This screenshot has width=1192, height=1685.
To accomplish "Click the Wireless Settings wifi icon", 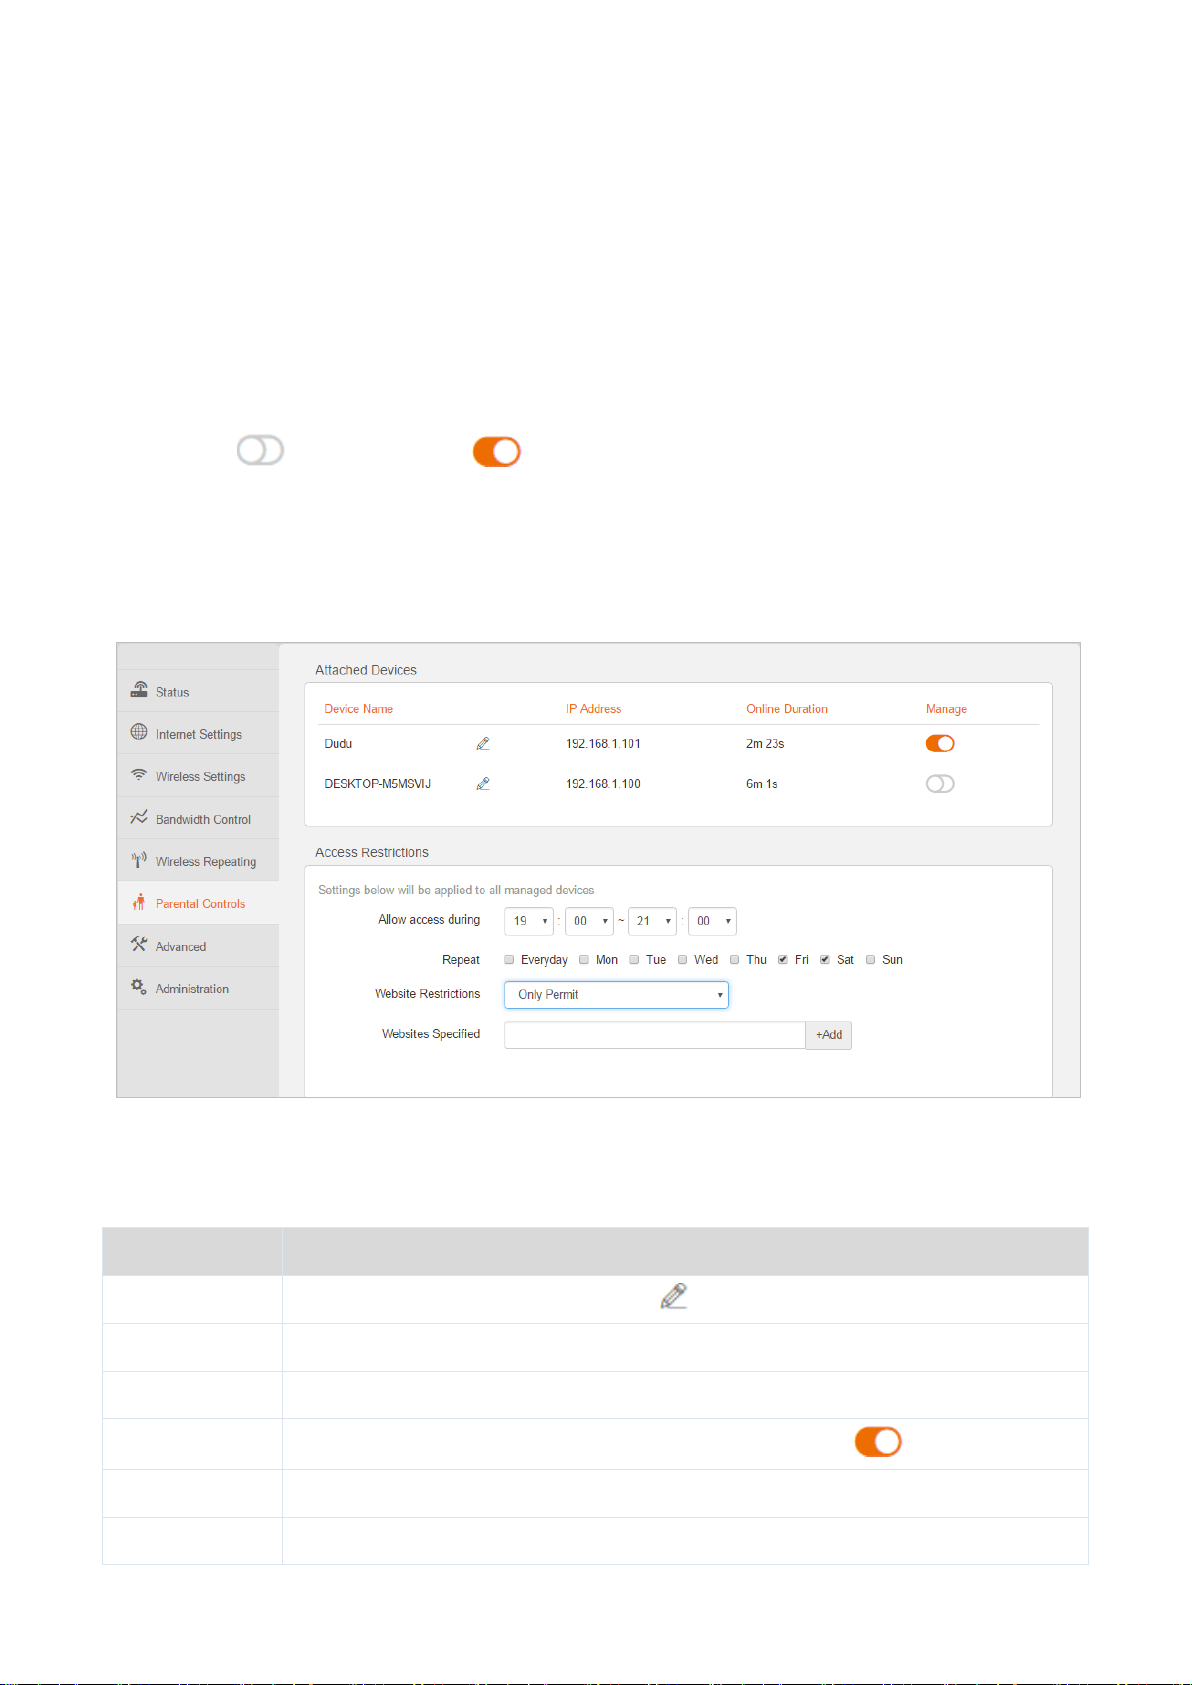I will click(x=139, y=775).
